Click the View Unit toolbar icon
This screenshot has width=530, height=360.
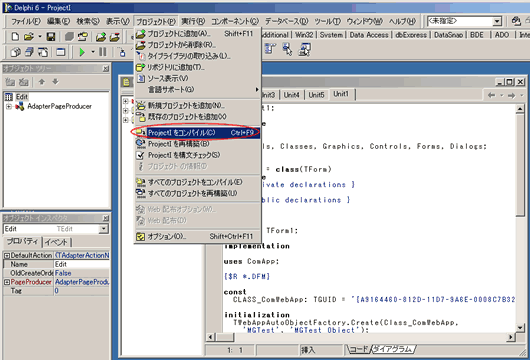click(x=15, y=52)
